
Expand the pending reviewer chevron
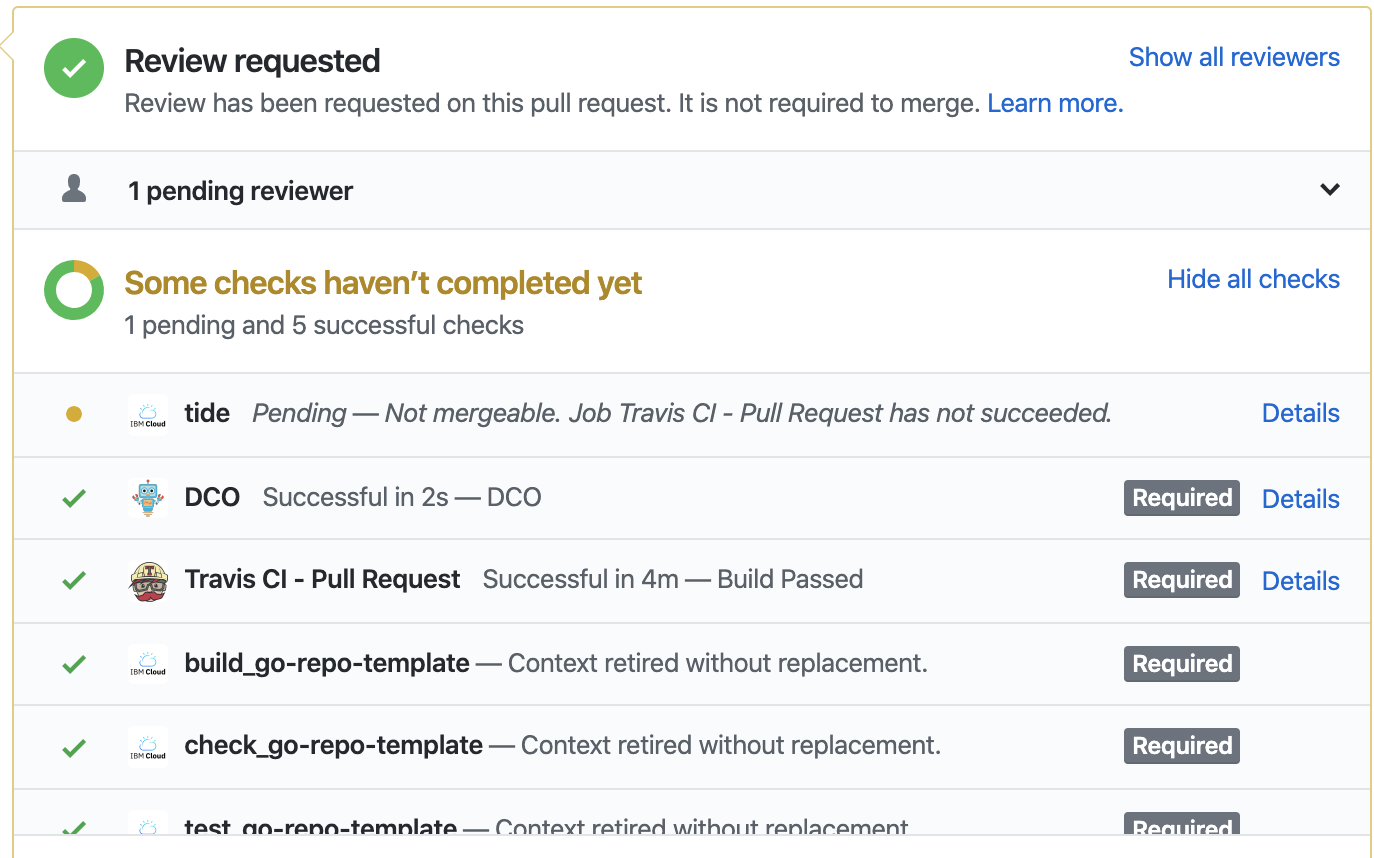tap(1329, 189)
